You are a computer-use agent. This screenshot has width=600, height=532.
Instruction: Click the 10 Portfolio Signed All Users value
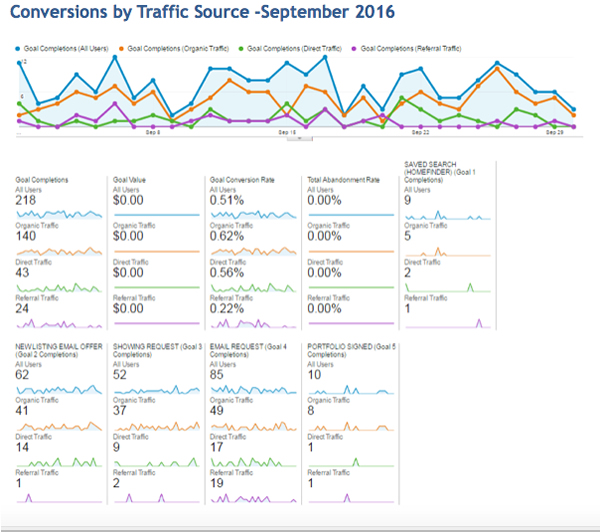[314, 375]
